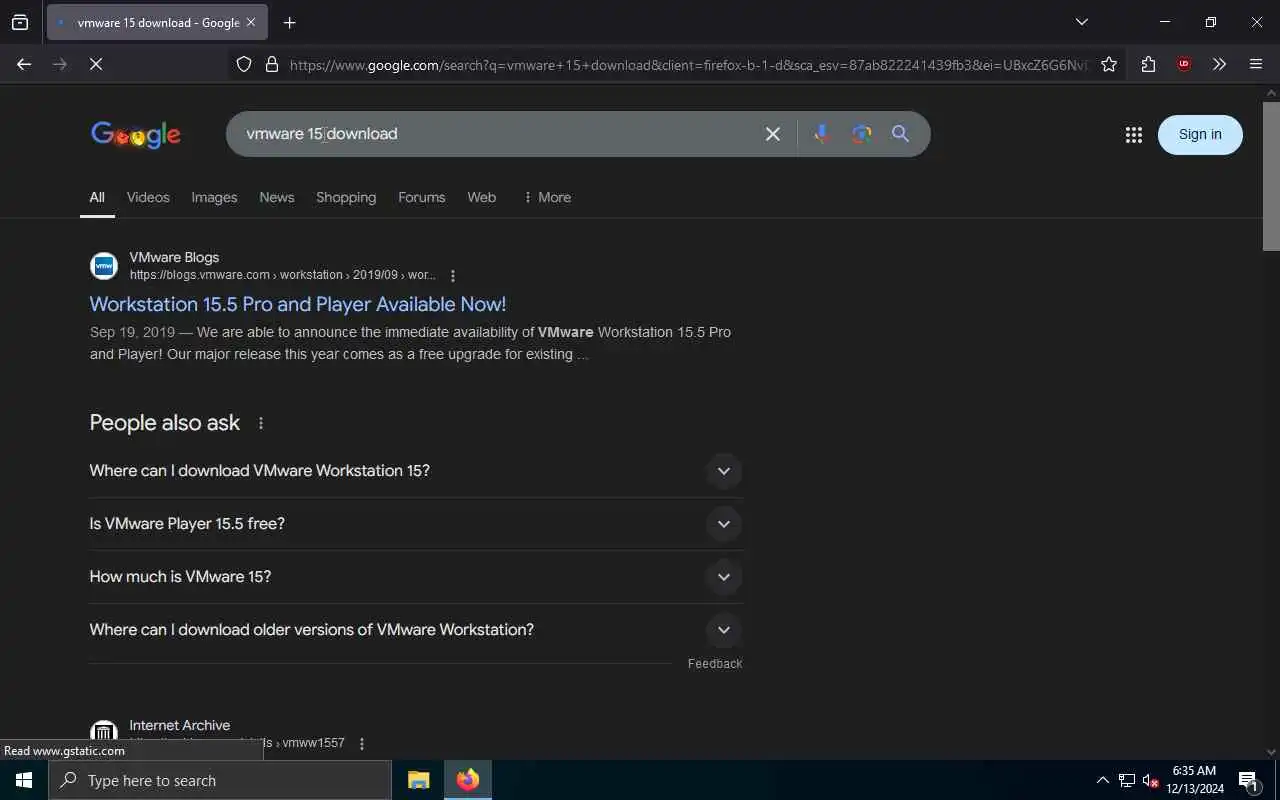Click the taskbar search box

(220, 780)
